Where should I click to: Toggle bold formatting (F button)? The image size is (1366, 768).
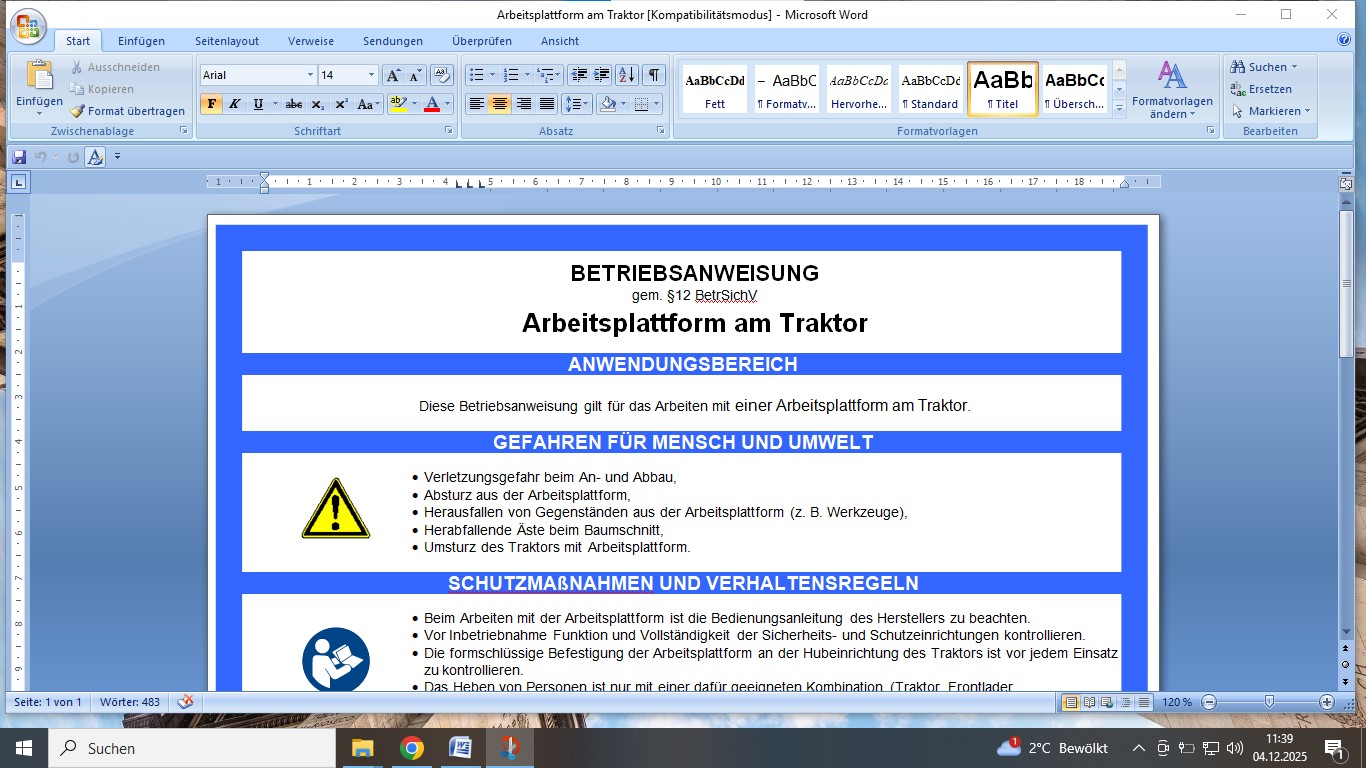tap(212, 104)
